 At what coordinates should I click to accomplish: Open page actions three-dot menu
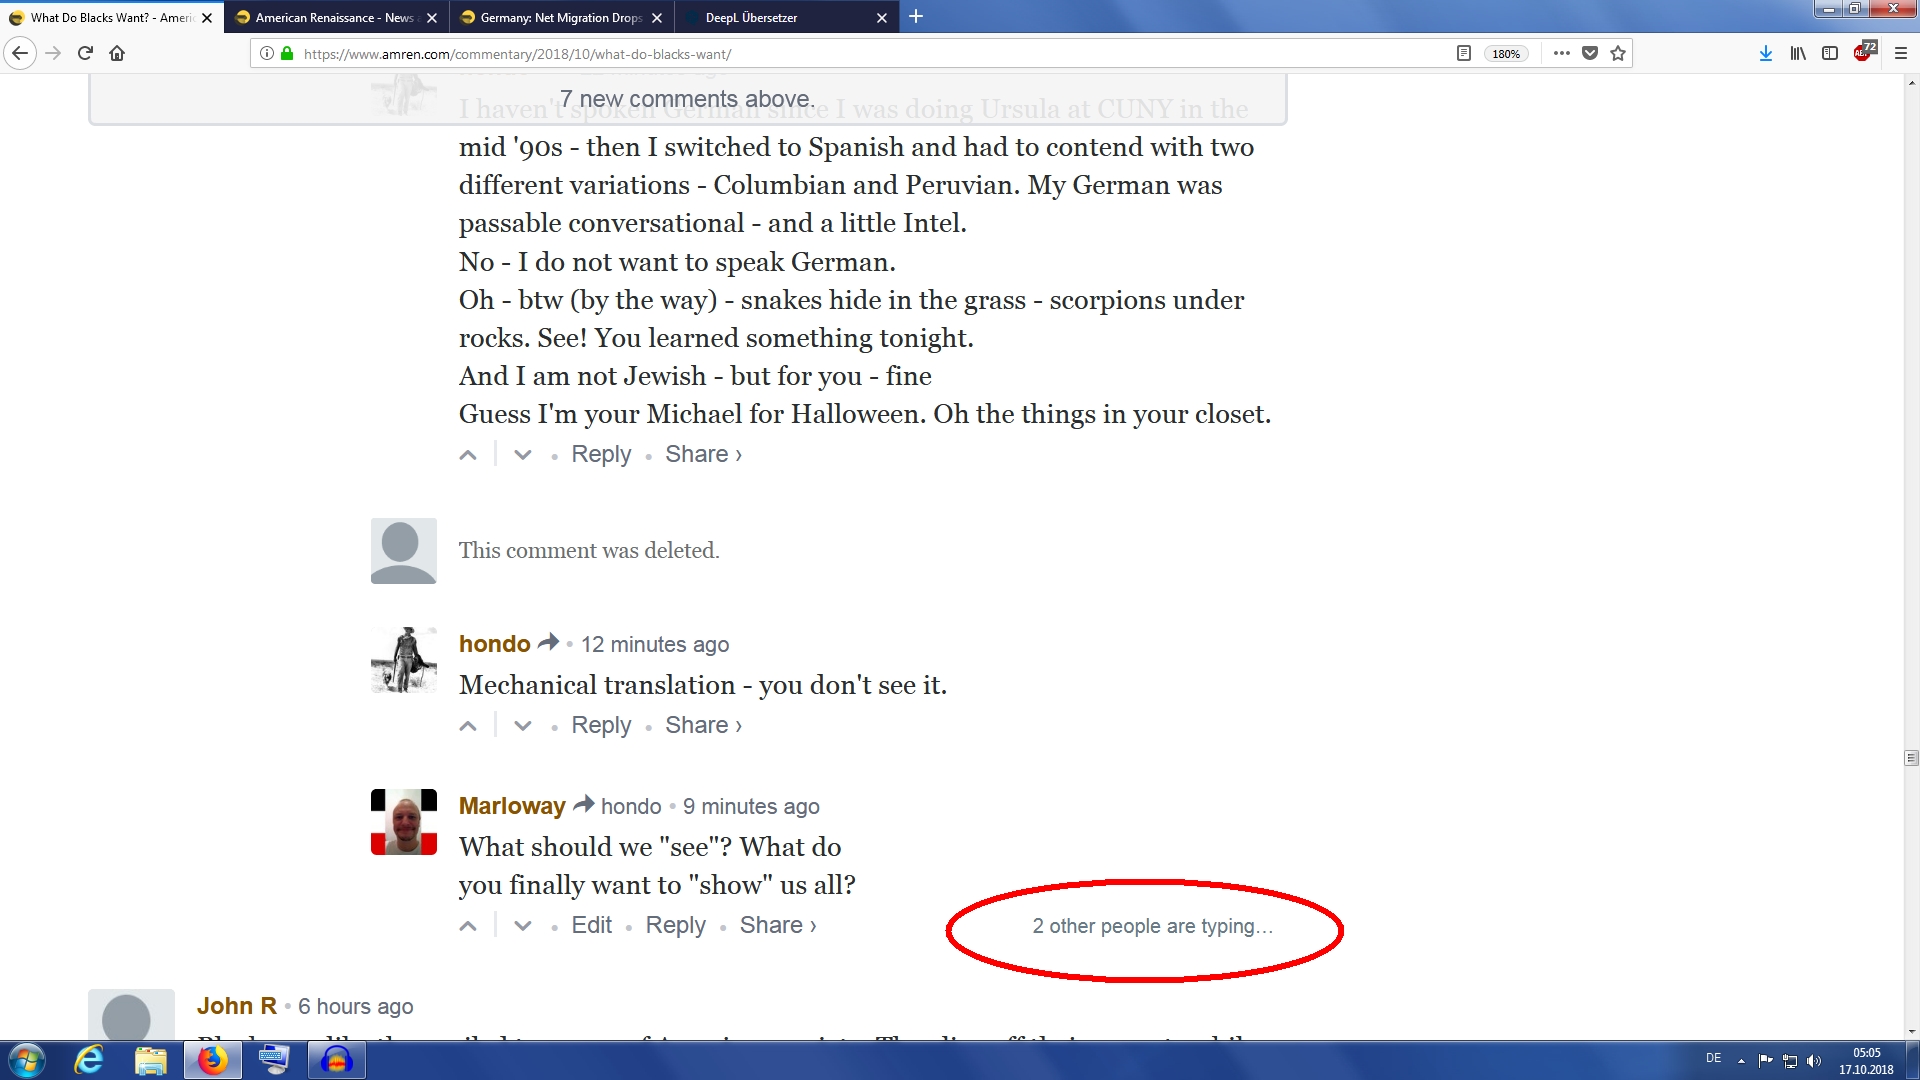[x=1562, y=53]
